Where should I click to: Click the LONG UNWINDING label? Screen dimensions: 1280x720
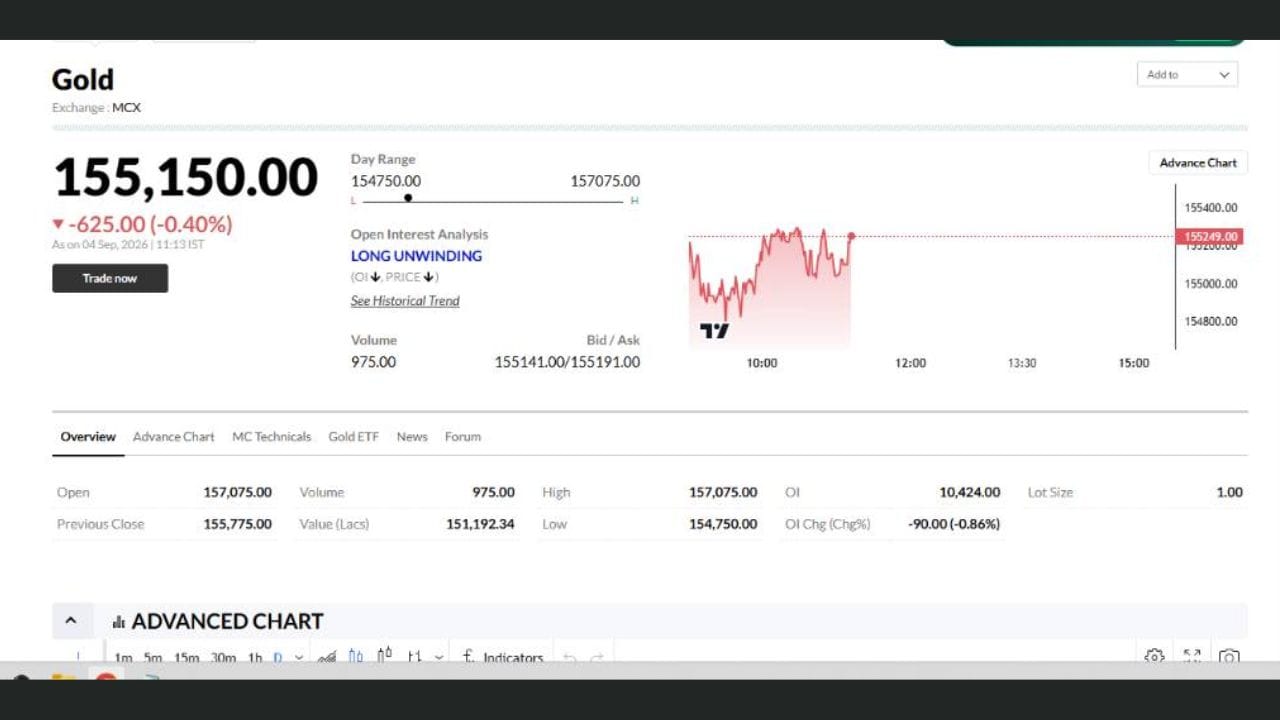coord(416,256)
